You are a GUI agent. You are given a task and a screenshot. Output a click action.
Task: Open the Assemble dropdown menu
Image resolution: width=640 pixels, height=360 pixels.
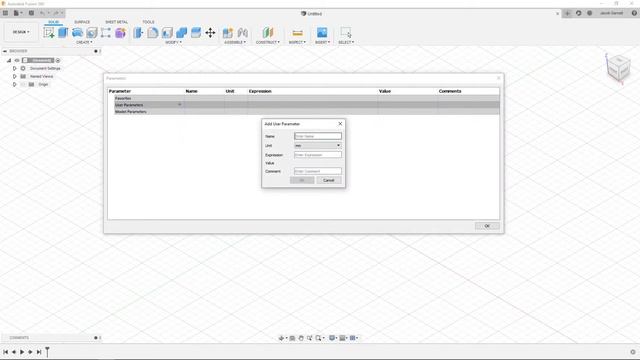(235, 42)
